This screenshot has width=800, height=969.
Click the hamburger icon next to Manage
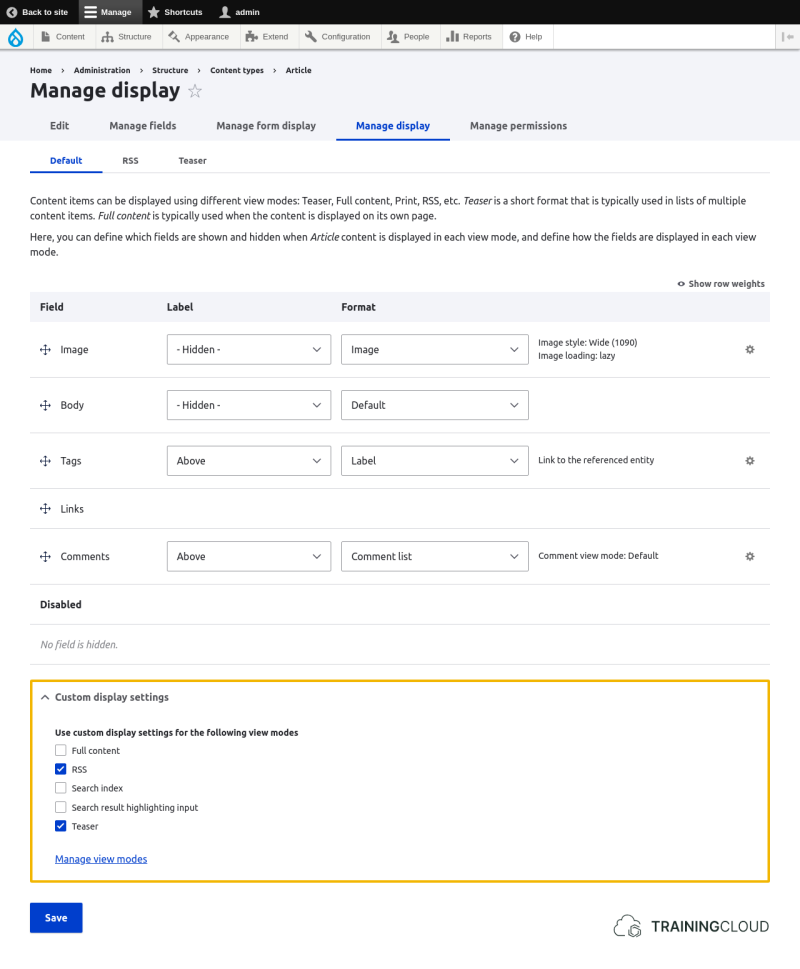point(91,12)
